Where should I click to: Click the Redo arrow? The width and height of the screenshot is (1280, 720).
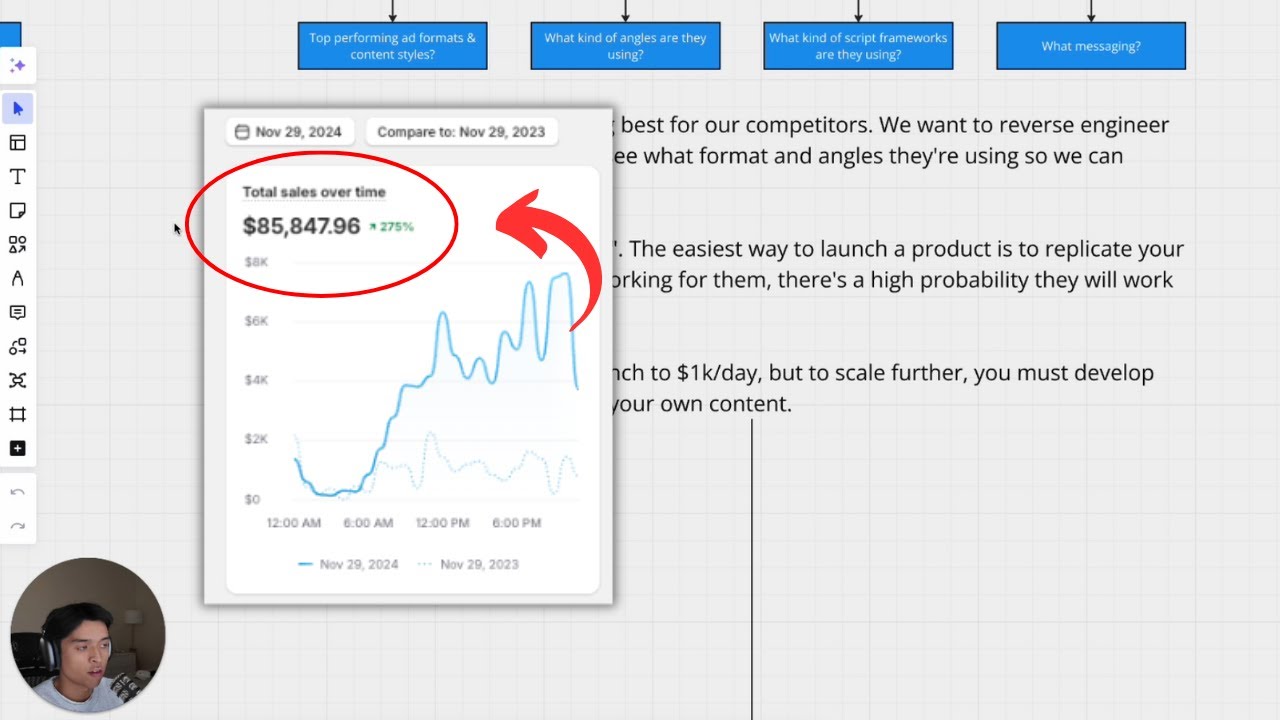[x=17, y=526]
